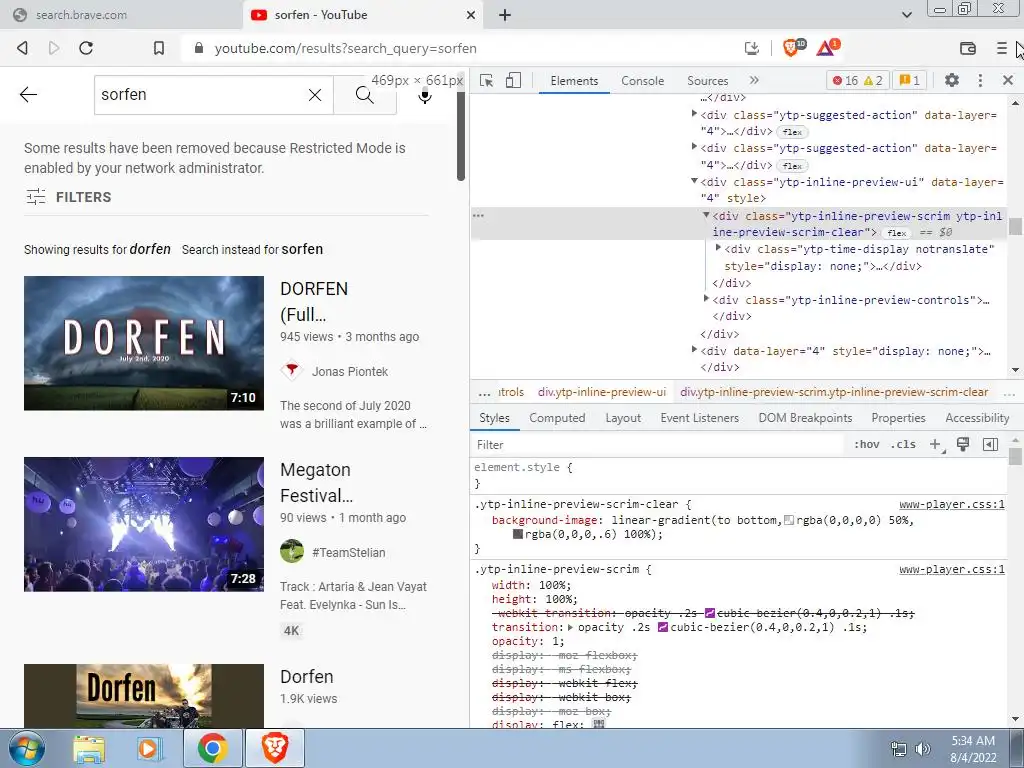
Task: Activate the DevTools element inspector tool
Action: point(486,80)
